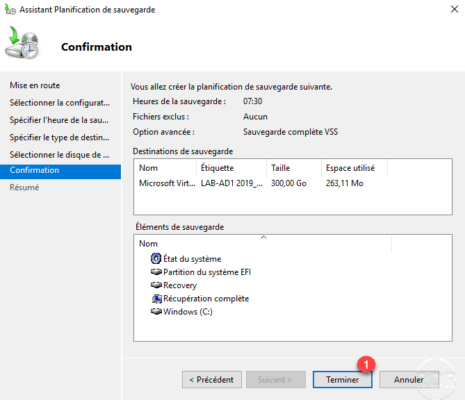Sort destinations by Nom column header
Viewport: 465px width, 400px height.
coord(165,168)
